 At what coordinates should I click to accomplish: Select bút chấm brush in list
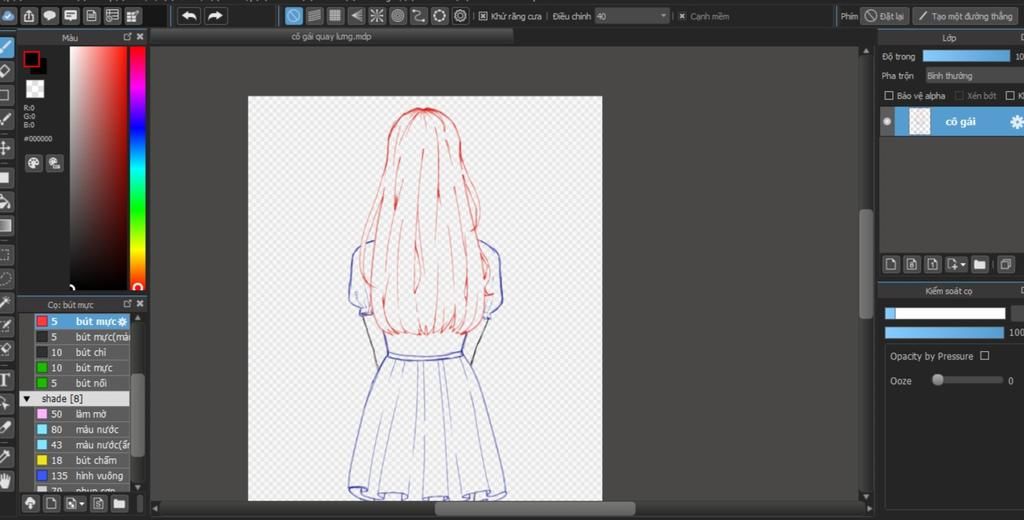pyautogui.click(x=82, y=461)
